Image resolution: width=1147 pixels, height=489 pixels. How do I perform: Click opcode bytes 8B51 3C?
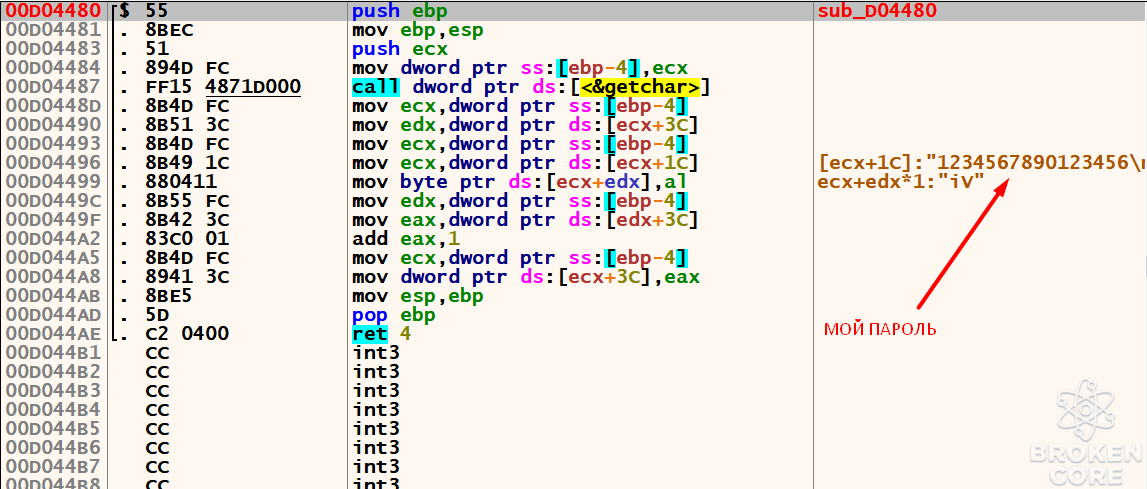coord(188,126)
